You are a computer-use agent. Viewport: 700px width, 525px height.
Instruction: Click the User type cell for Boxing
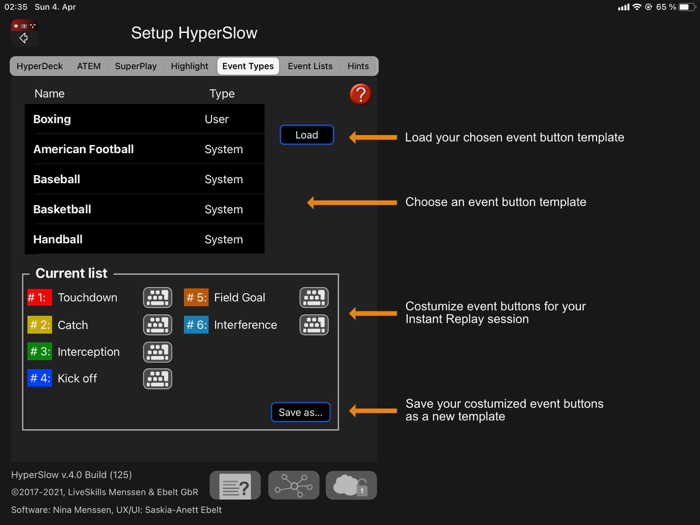coord(217,119)
